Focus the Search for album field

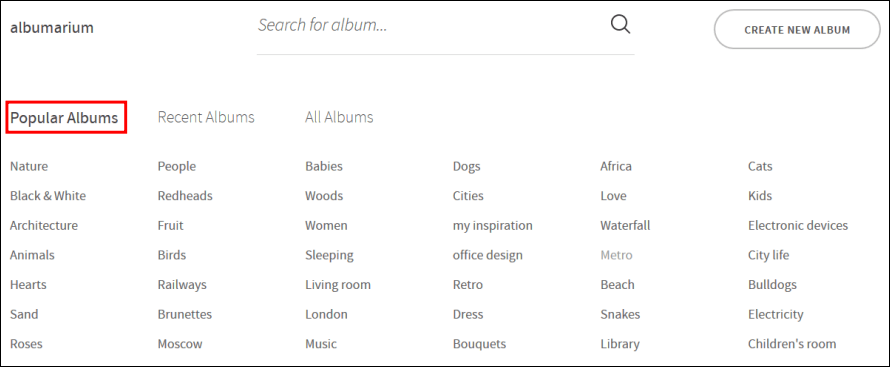[431, 25]
